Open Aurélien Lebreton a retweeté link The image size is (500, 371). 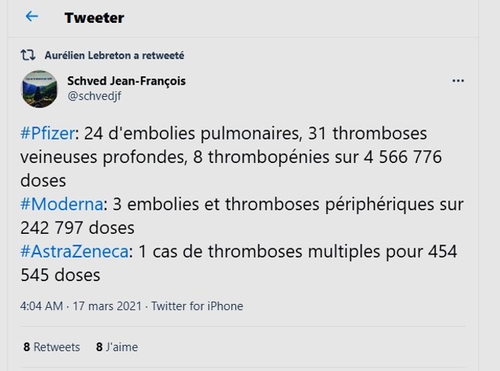[x=114, y=55]
